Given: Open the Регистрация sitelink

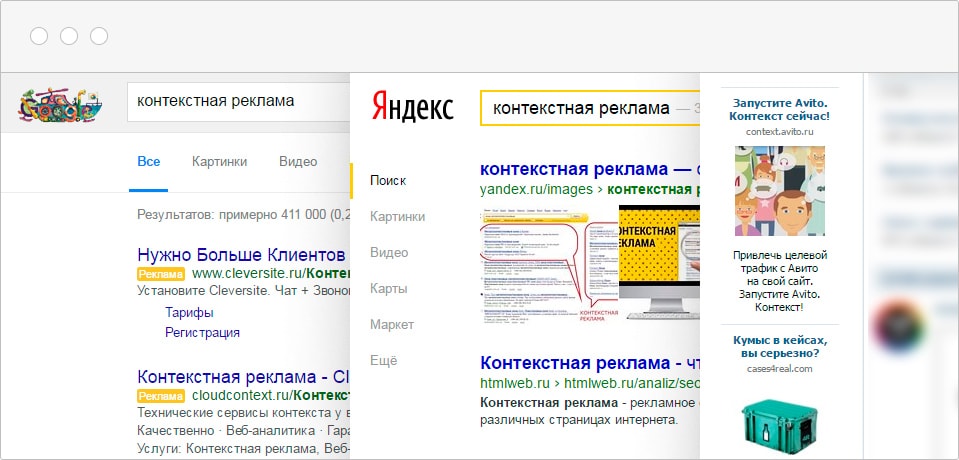Looking at the screenshot, I should [202, 333].
